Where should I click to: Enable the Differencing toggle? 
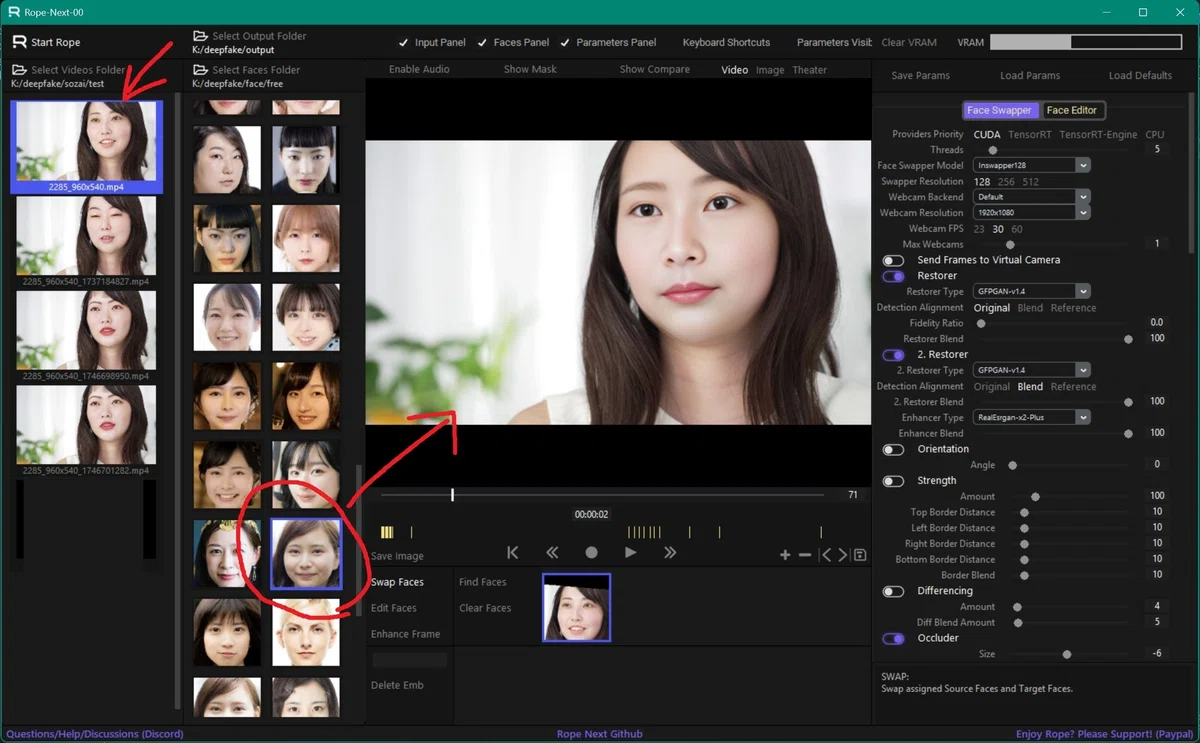click(893, 592)
